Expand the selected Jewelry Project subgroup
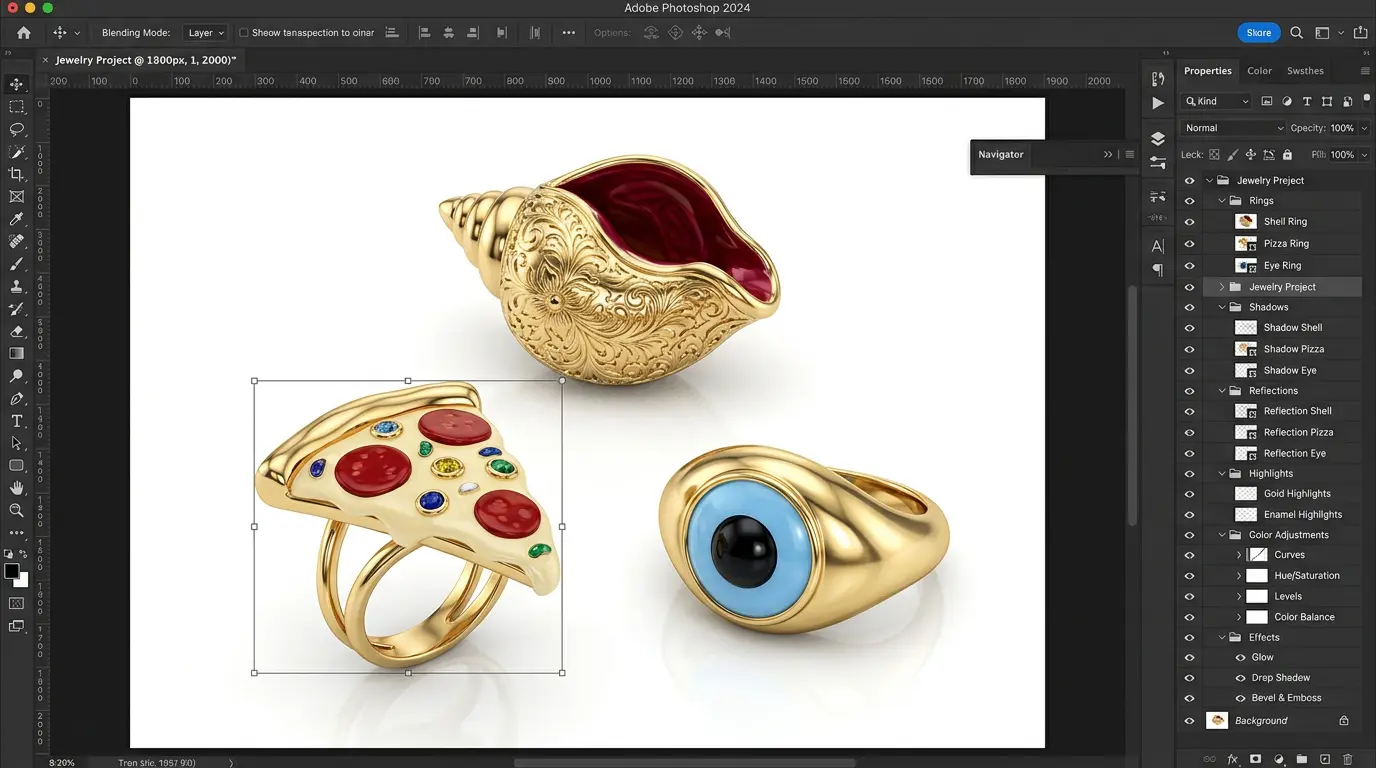This screenshot has width=1376, height=768. [1221, 287]
